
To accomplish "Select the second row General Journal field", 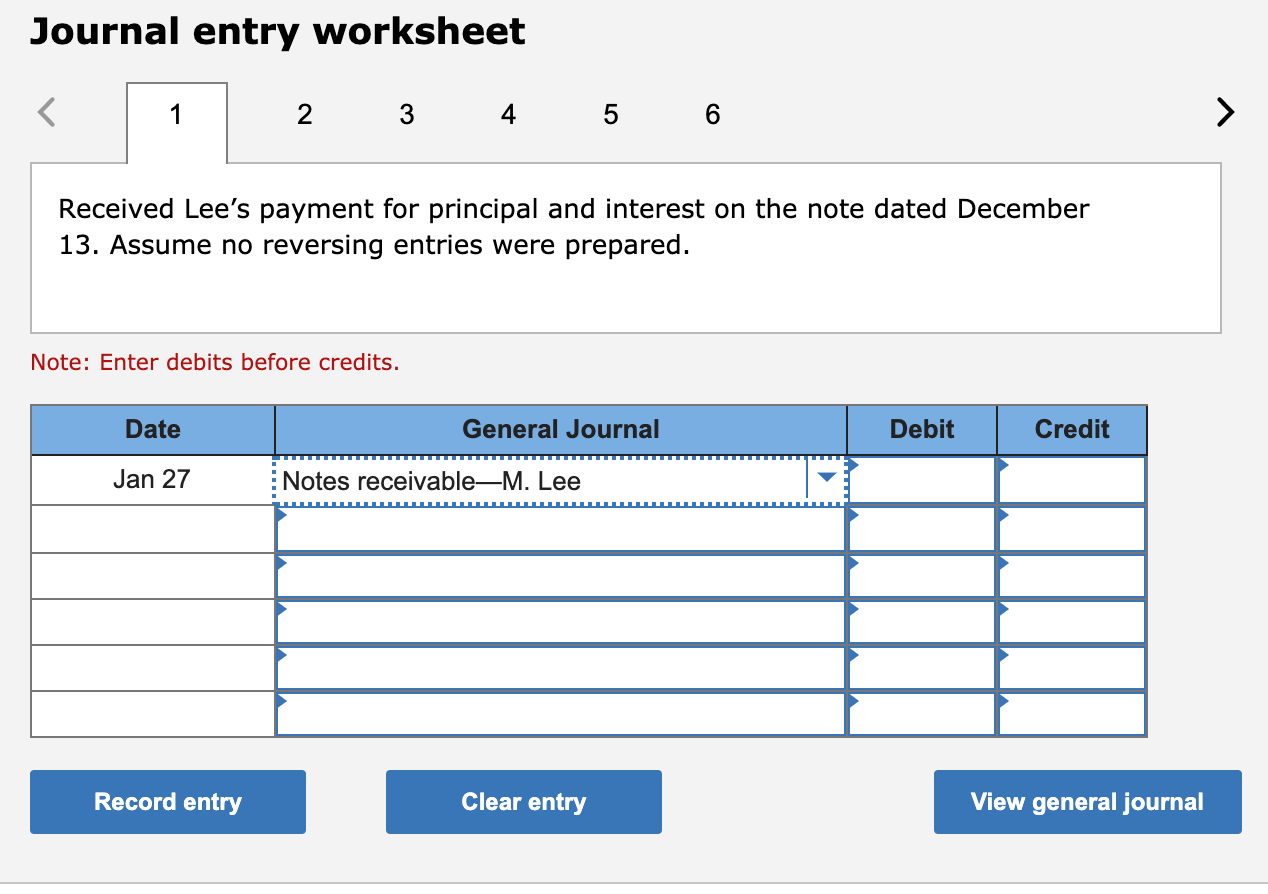I will click(x=561, y=529).
